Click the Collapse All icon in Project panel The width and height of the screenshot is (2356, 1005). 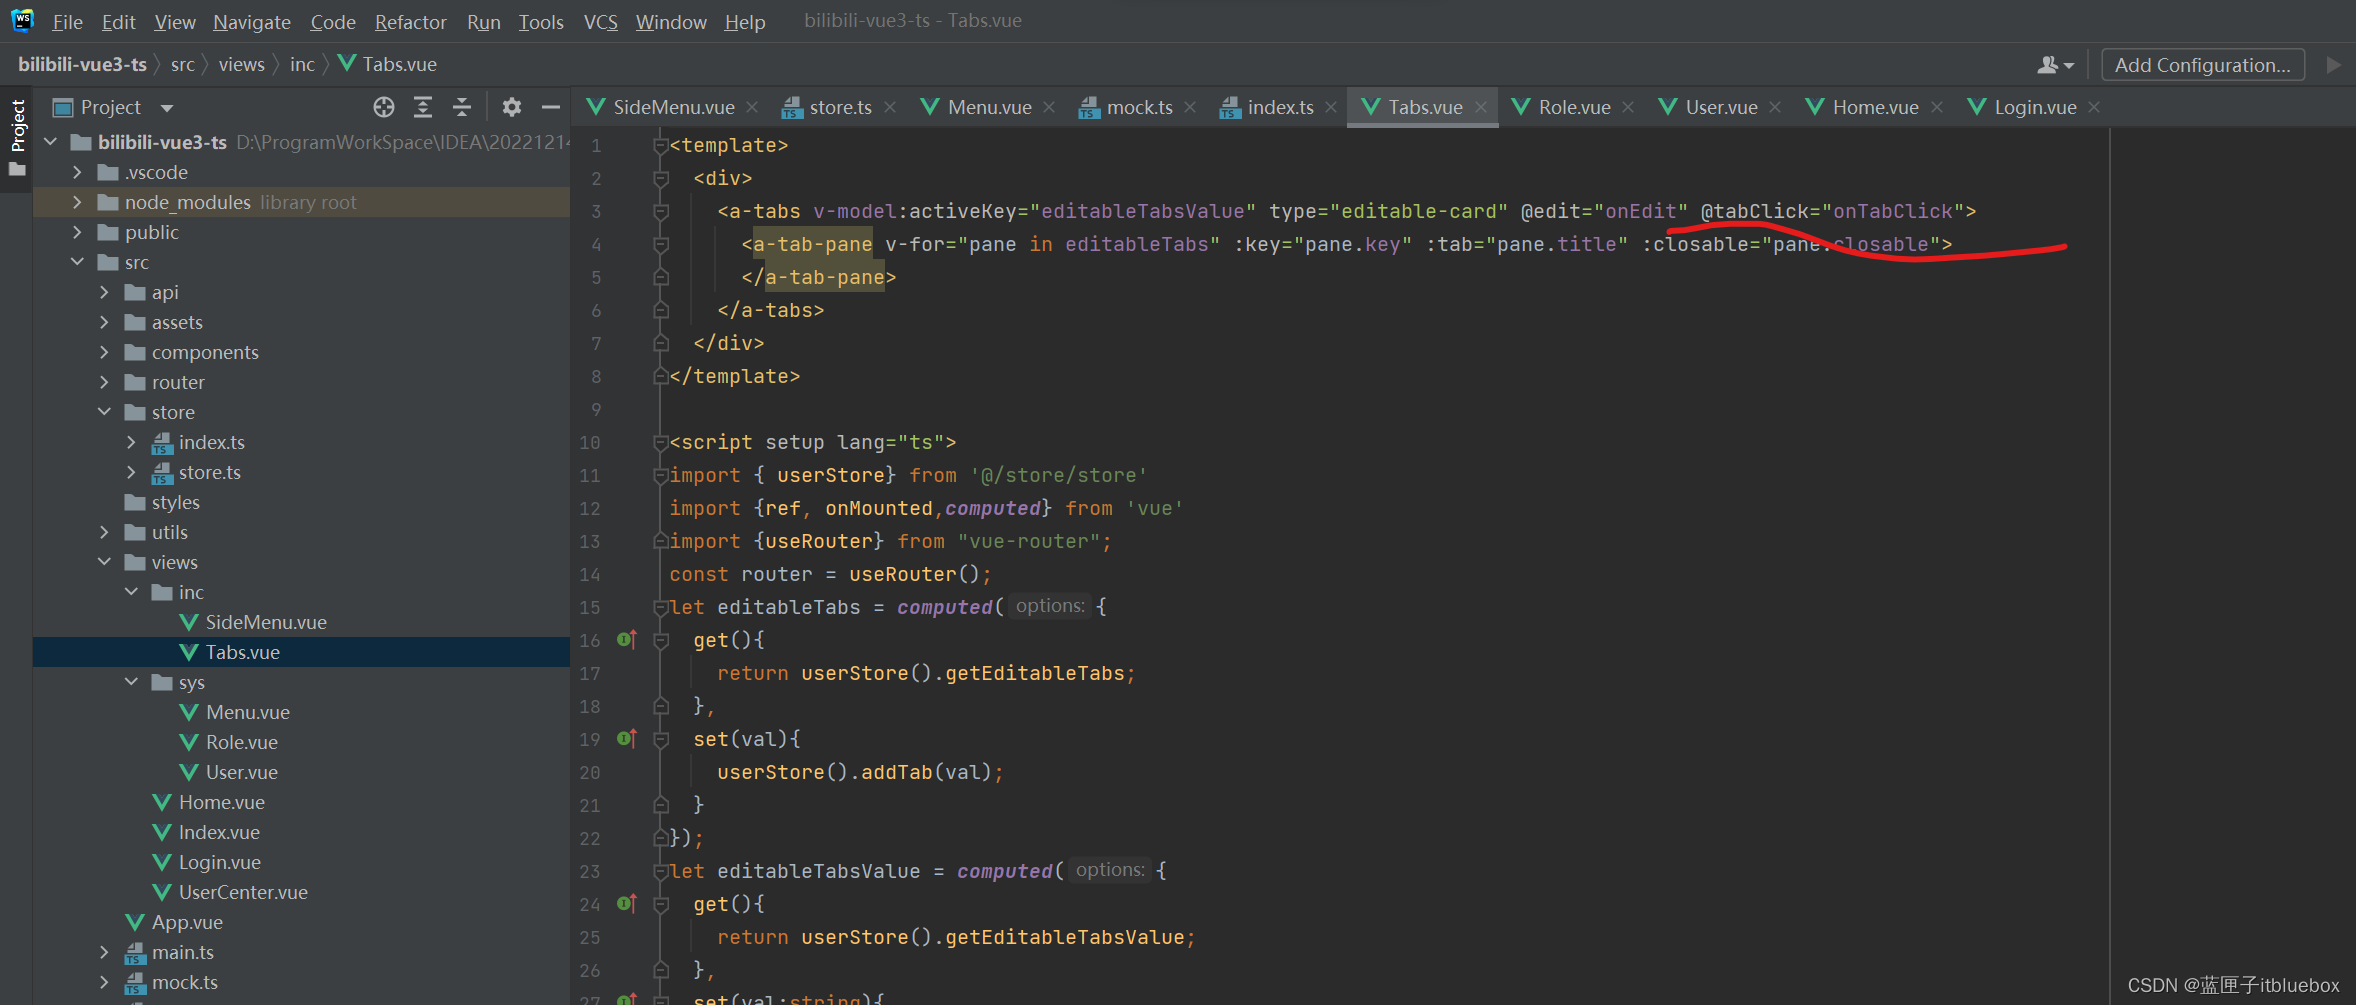(x=462, y=107)
